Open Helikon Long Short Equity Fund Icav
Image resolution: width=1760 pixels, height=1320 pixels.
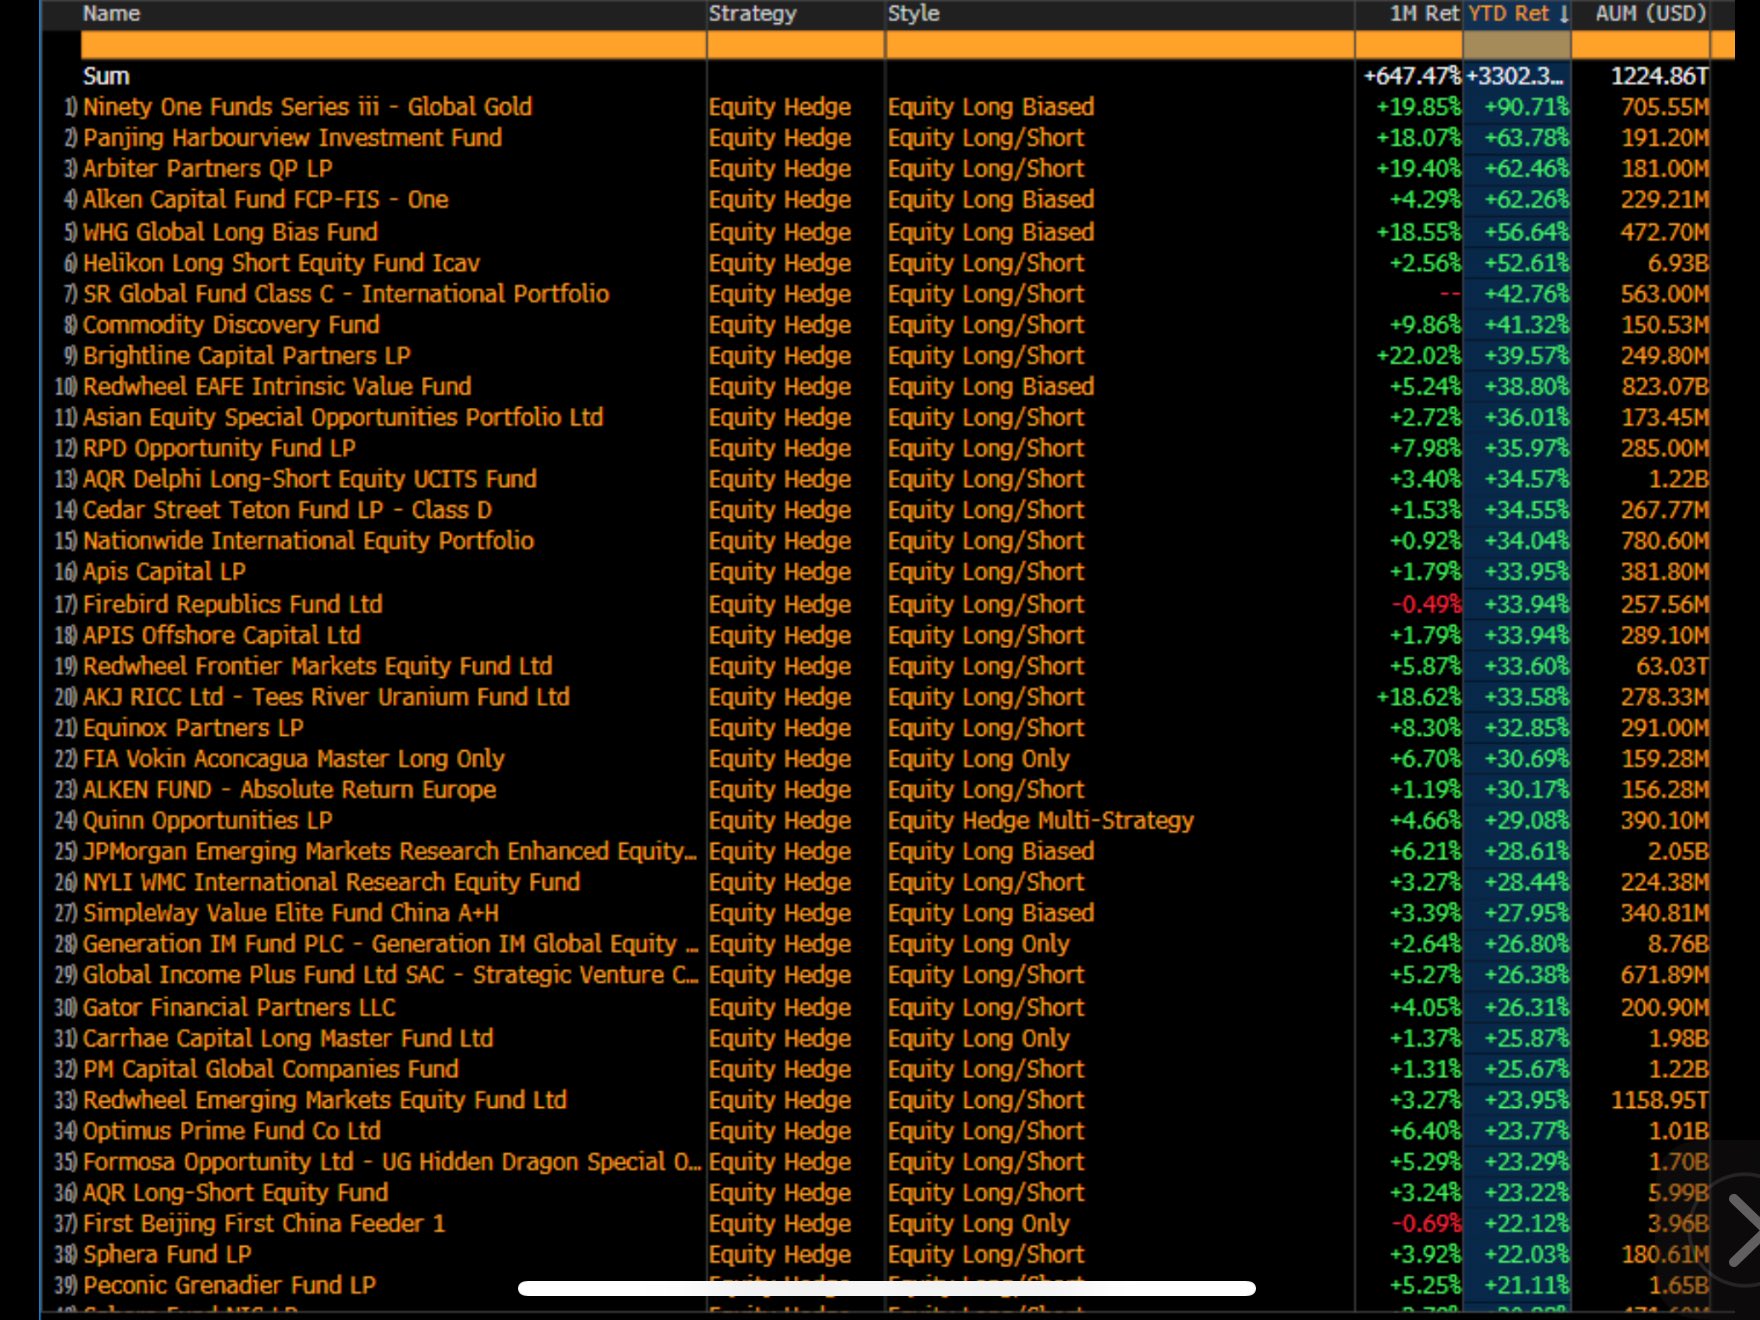[x=281, y=263]
